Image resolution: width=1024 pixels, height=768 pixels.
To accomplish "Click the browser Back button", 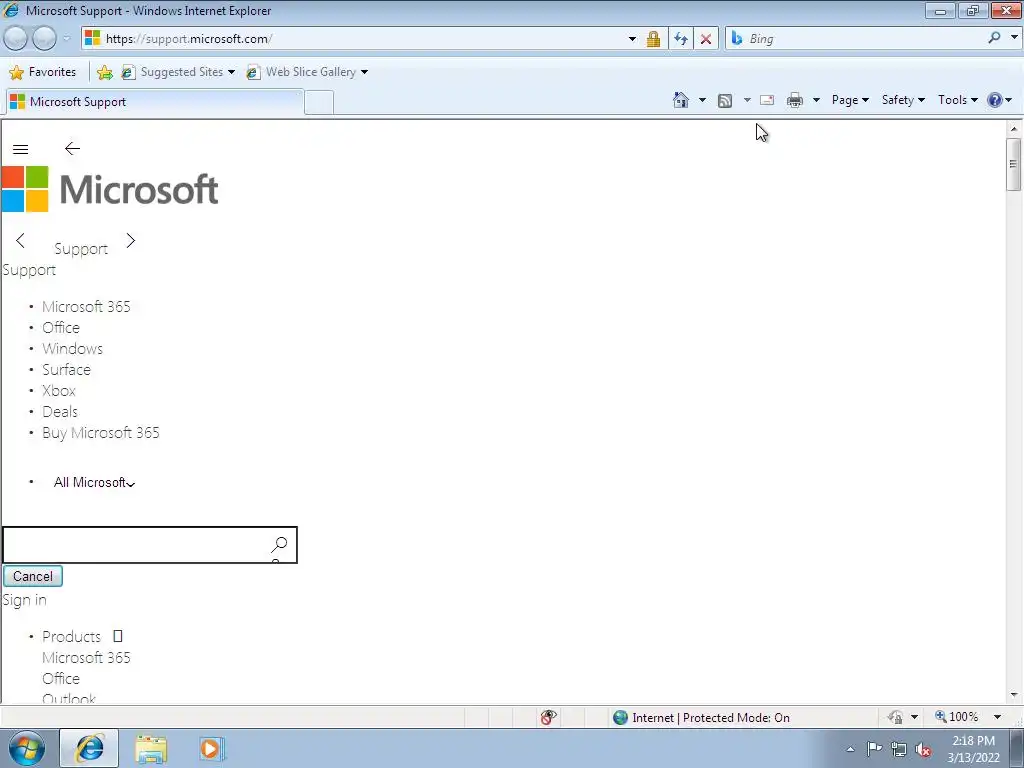I will point(16,39).
